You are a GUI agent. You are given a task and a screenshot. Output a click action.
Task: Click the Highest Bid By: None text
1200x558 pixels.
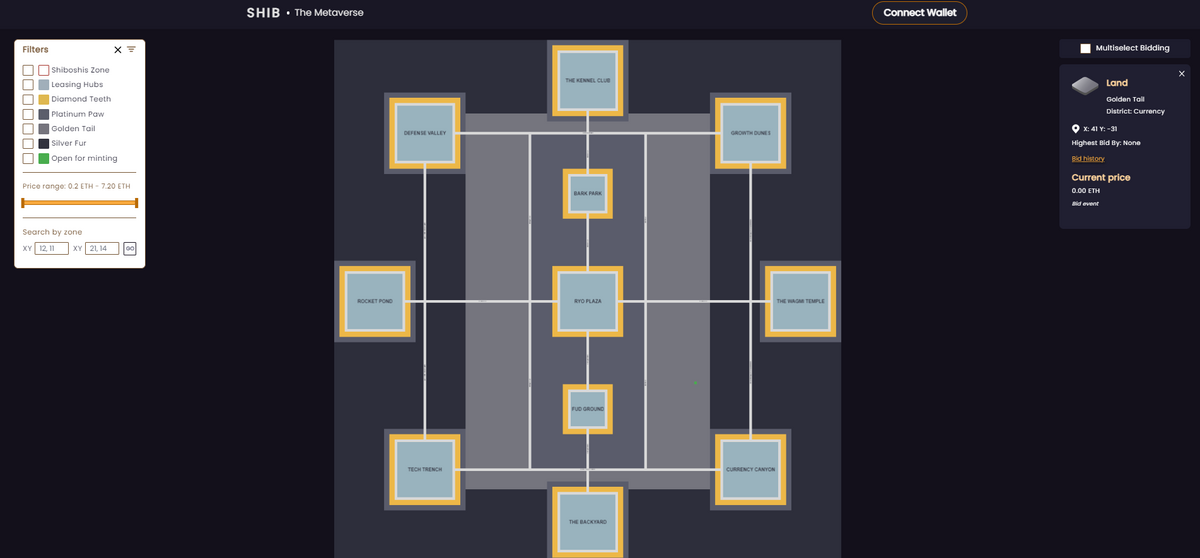(x=1106, y=143)
